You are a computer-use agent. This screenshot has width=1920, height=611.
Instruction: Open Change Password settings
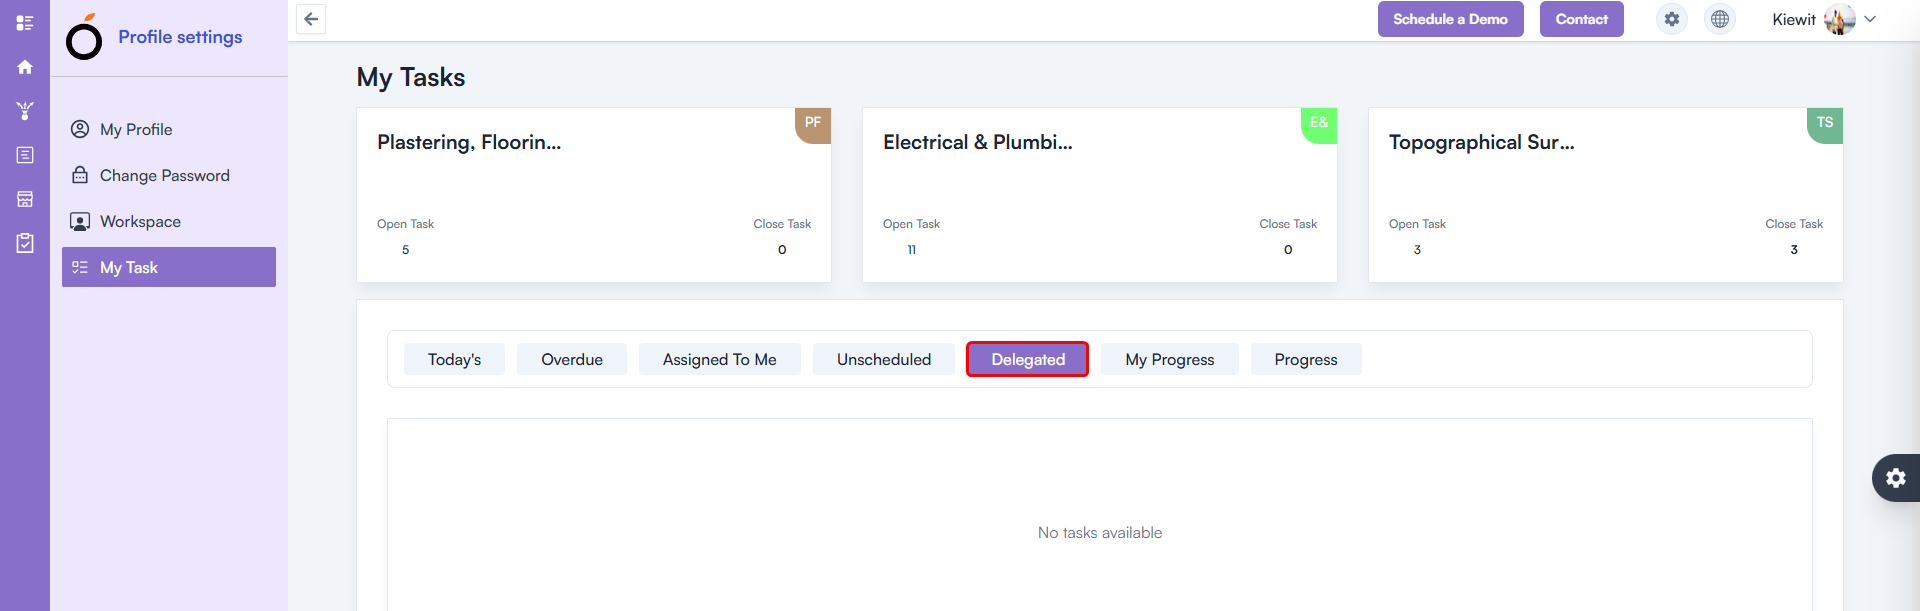pyautogui.click(x=163, y=175)
